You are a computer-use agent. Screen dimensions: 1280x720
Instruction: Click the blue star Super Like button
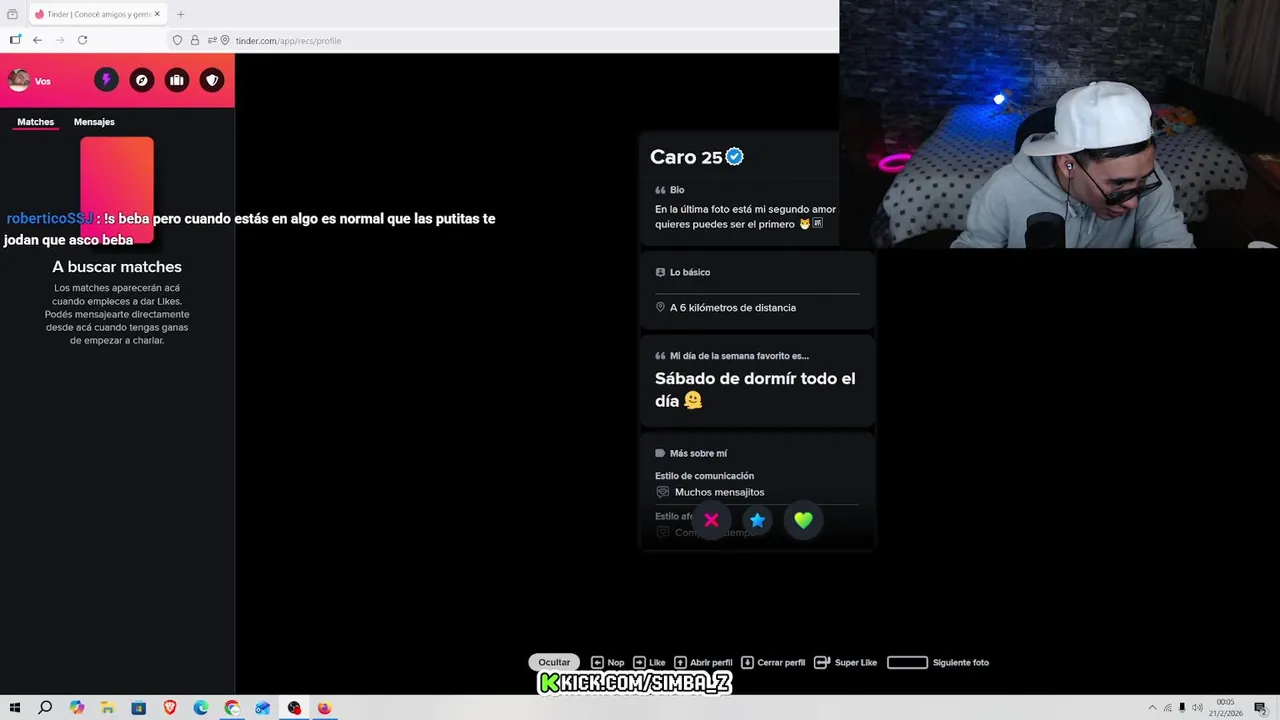tap(757, 520)
